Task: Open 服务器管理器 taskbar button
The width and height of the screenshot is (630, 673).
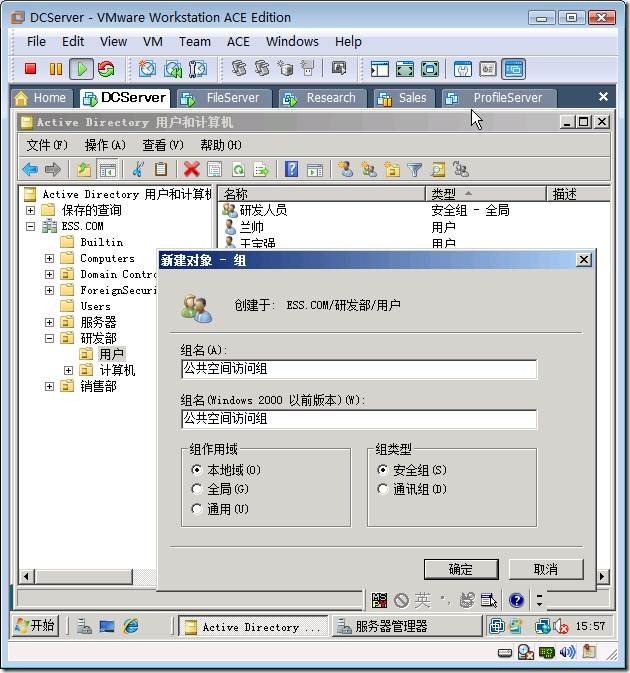Action: 407,626
